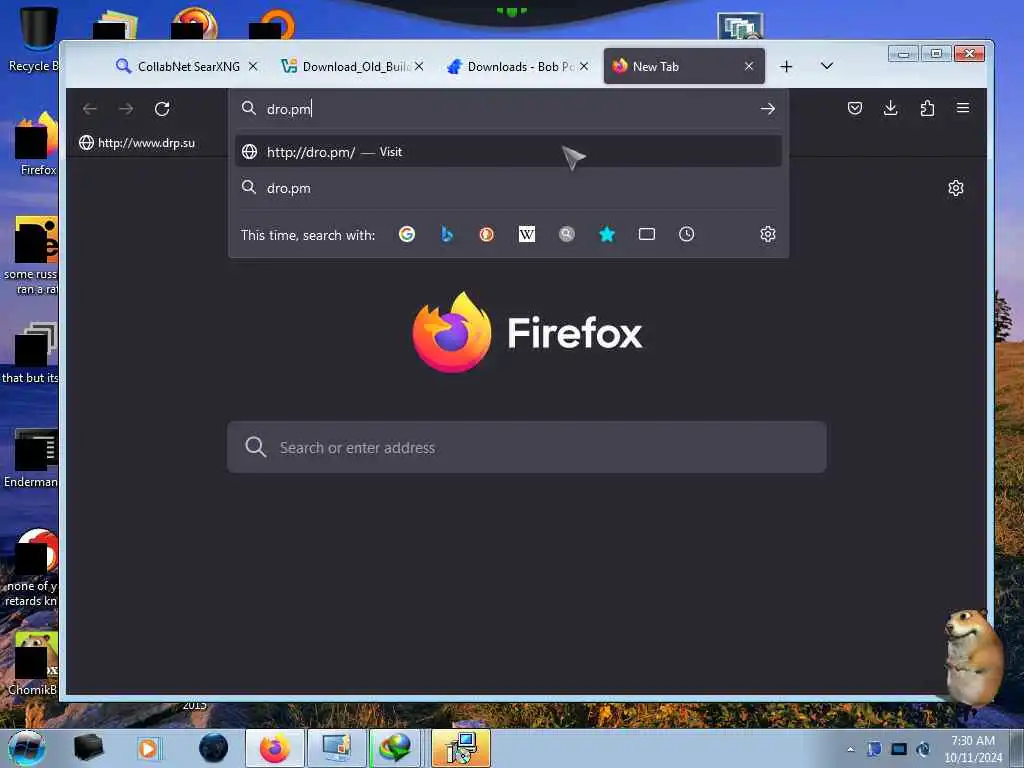Personalize New Tab gear icon
1024x768 pixels.
coord(955,188)
